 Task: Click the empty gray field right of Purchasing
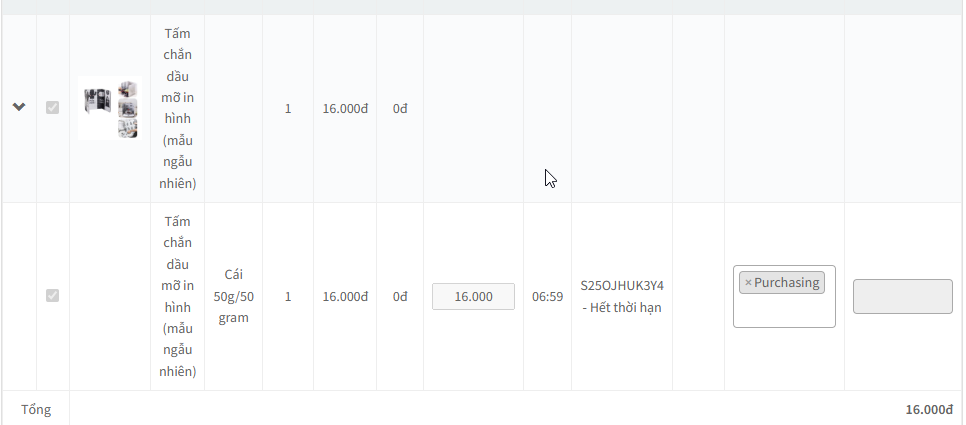point(903,296)
